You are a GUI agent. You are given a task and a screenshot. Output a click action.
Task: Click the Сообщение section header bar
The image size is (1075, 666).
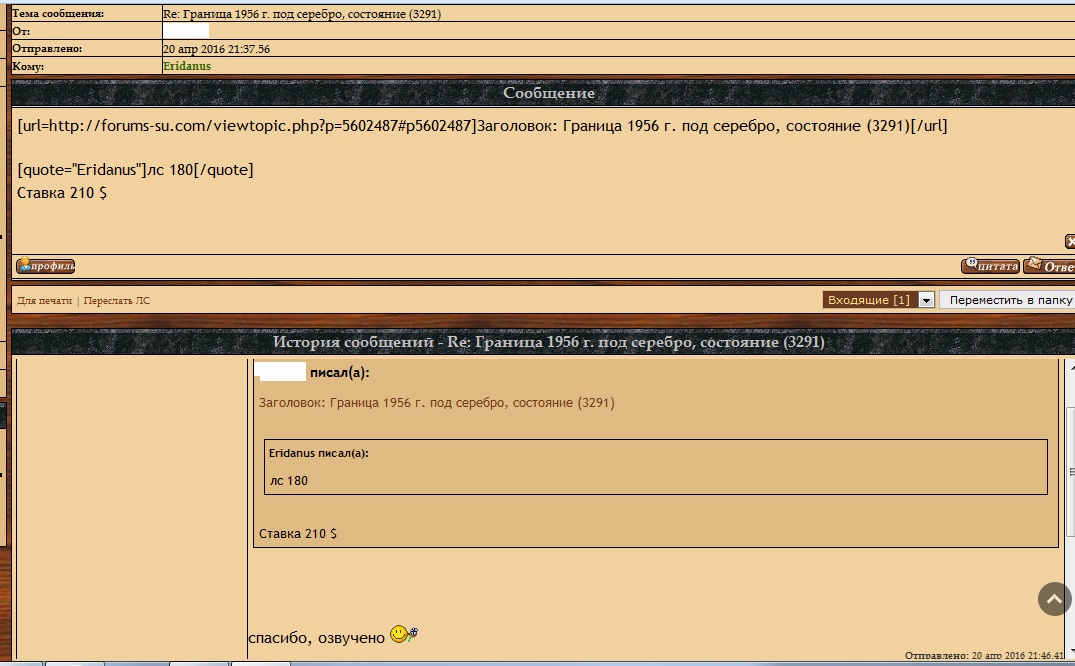548,93
